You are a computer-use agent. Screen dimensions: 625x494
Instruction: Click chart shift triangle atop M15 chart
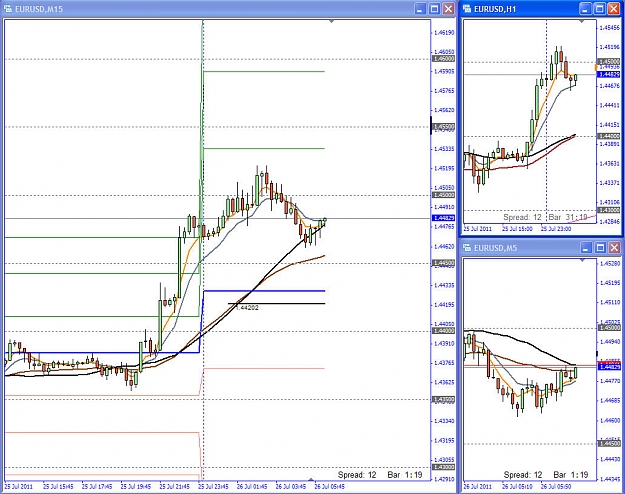[x=331, y=21]
